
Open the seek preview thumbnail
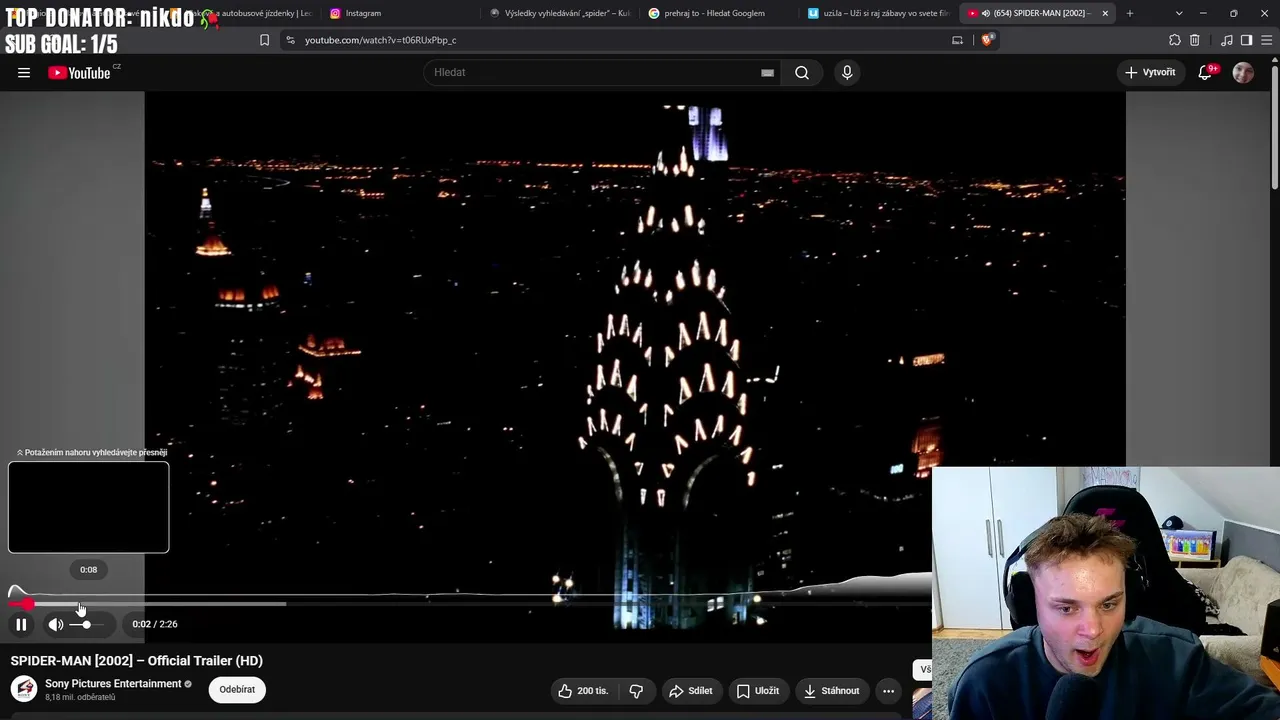coord(89,507)
